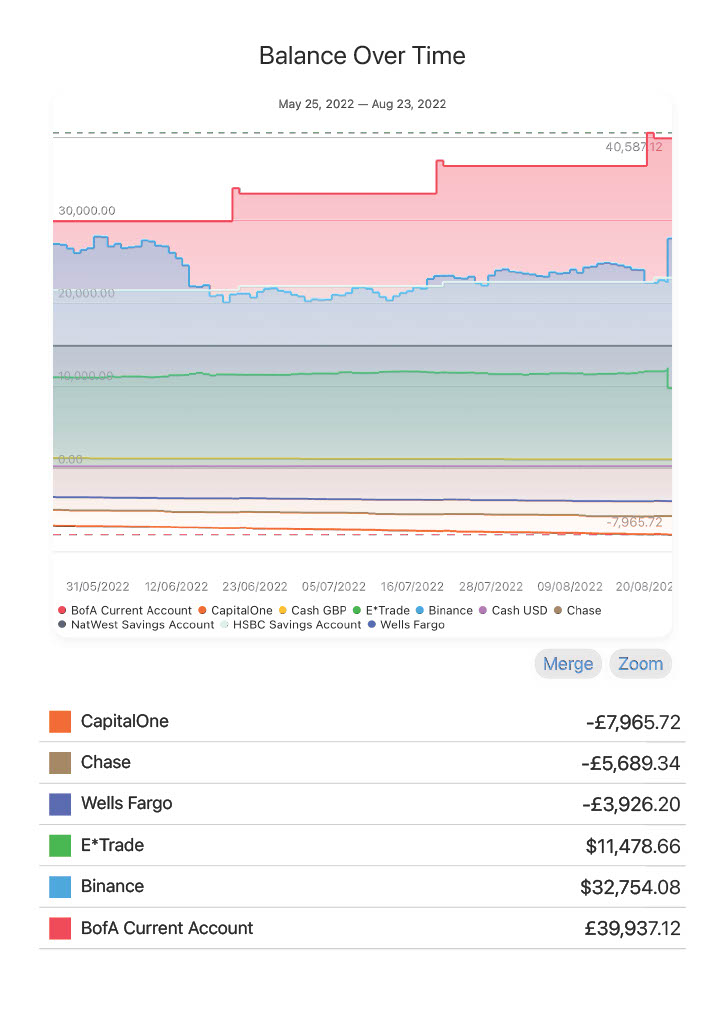The image size is (725, 1024).
Task: Click the Zoom button
Action: click(x=640, y=664)
